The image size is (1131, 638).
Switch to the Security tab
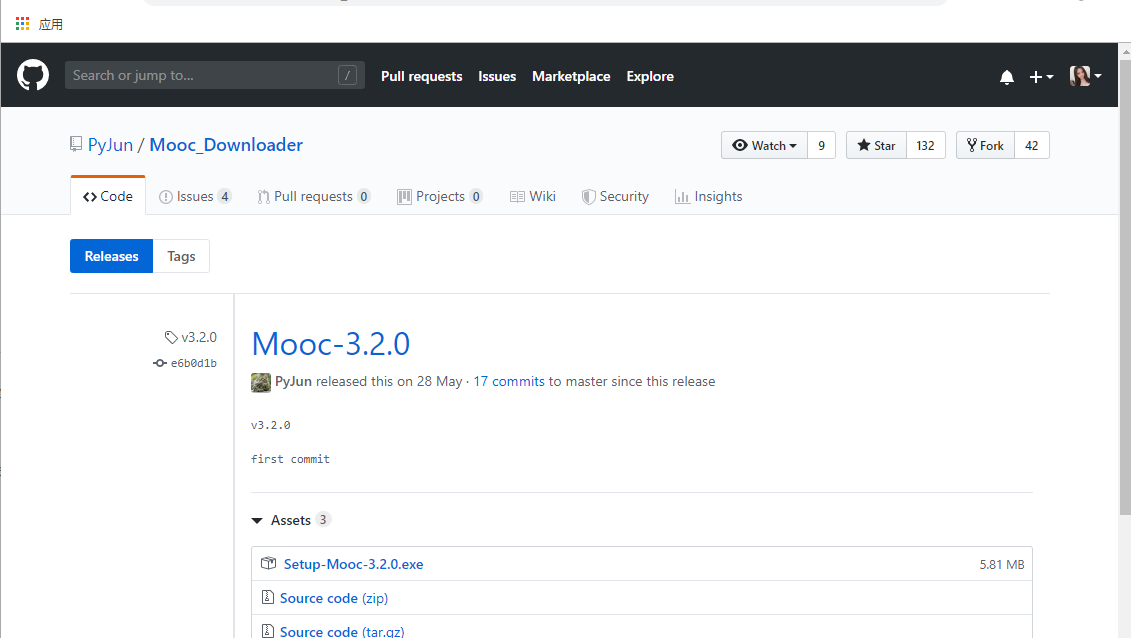pos(615,196)
